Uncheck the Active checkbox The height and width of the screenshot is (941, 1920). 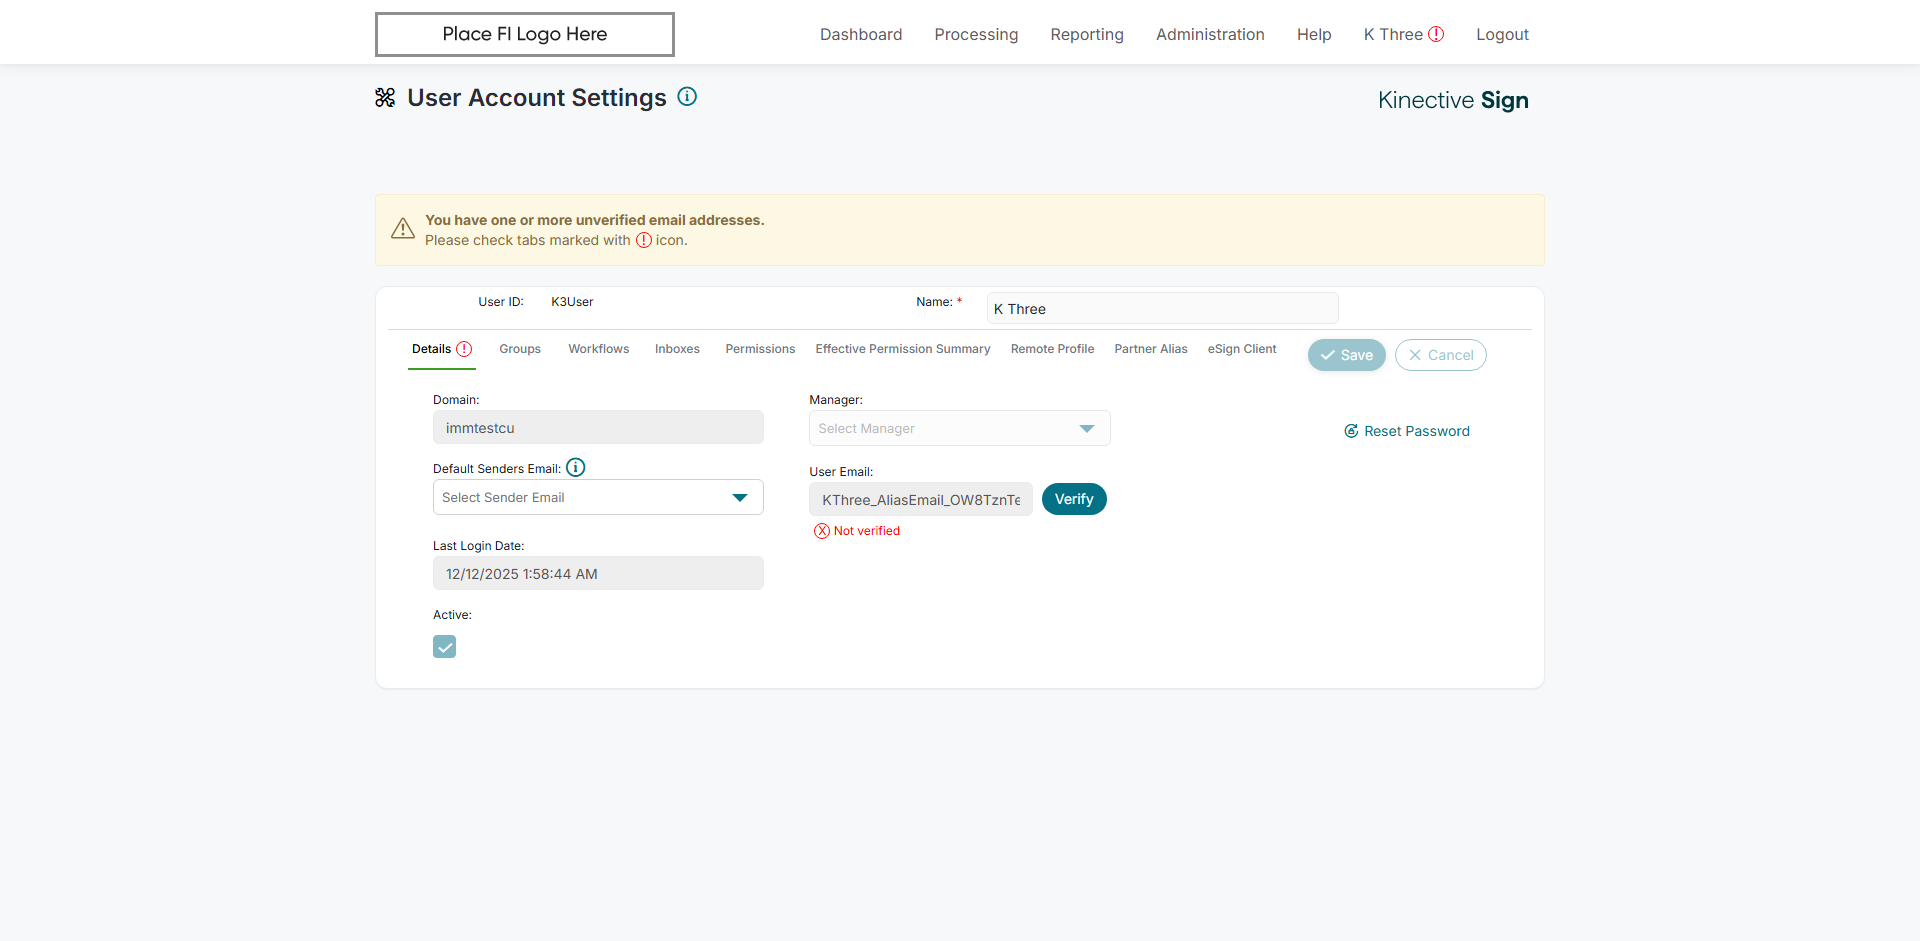point(445,647)
